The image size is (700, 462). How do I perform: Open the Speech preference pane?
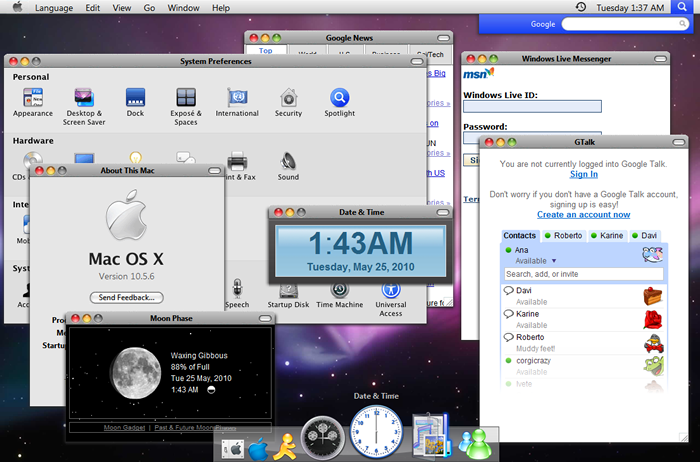237,294
